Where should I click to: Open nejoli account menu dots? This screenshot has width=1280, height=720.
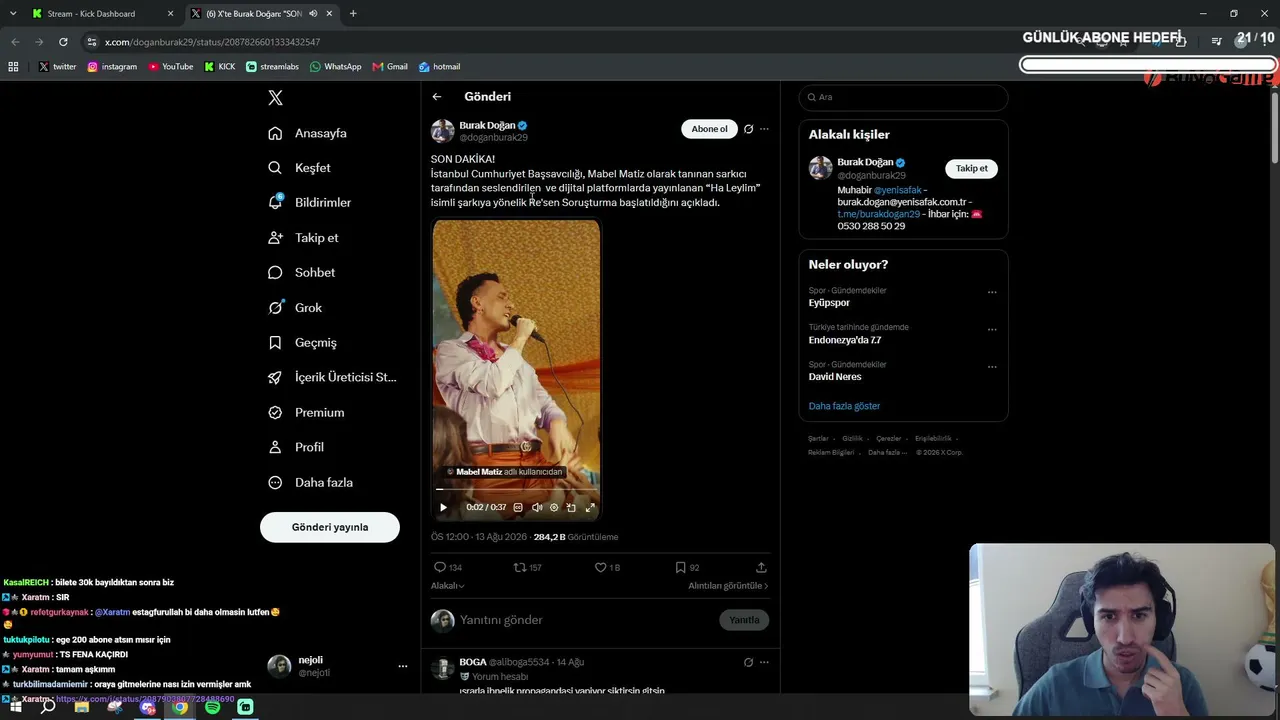click(403, 666)
